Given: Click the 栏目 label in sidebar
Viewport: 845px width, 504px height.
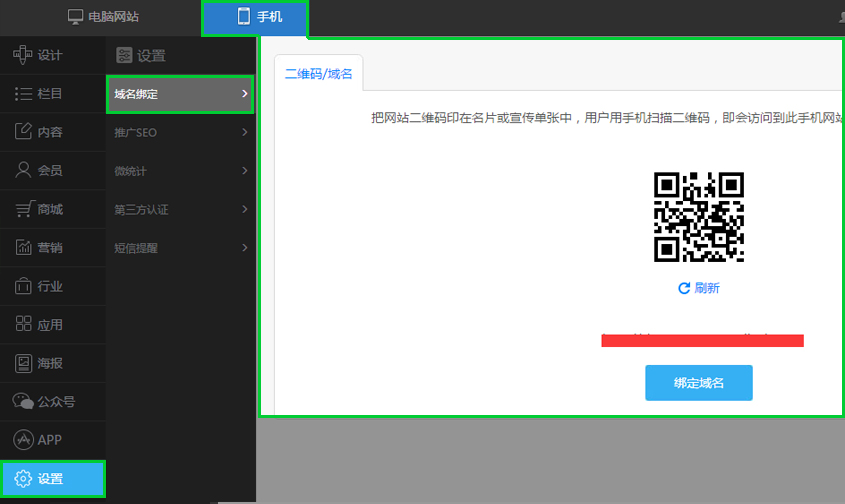Looking at the screenshot, I should point(50,94).
